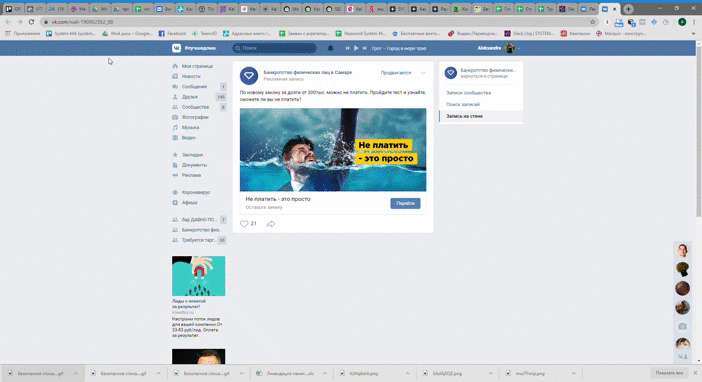Click the post's community avatar
The image size is (702, 382).
pyautogui.click(x=249, y=75)
